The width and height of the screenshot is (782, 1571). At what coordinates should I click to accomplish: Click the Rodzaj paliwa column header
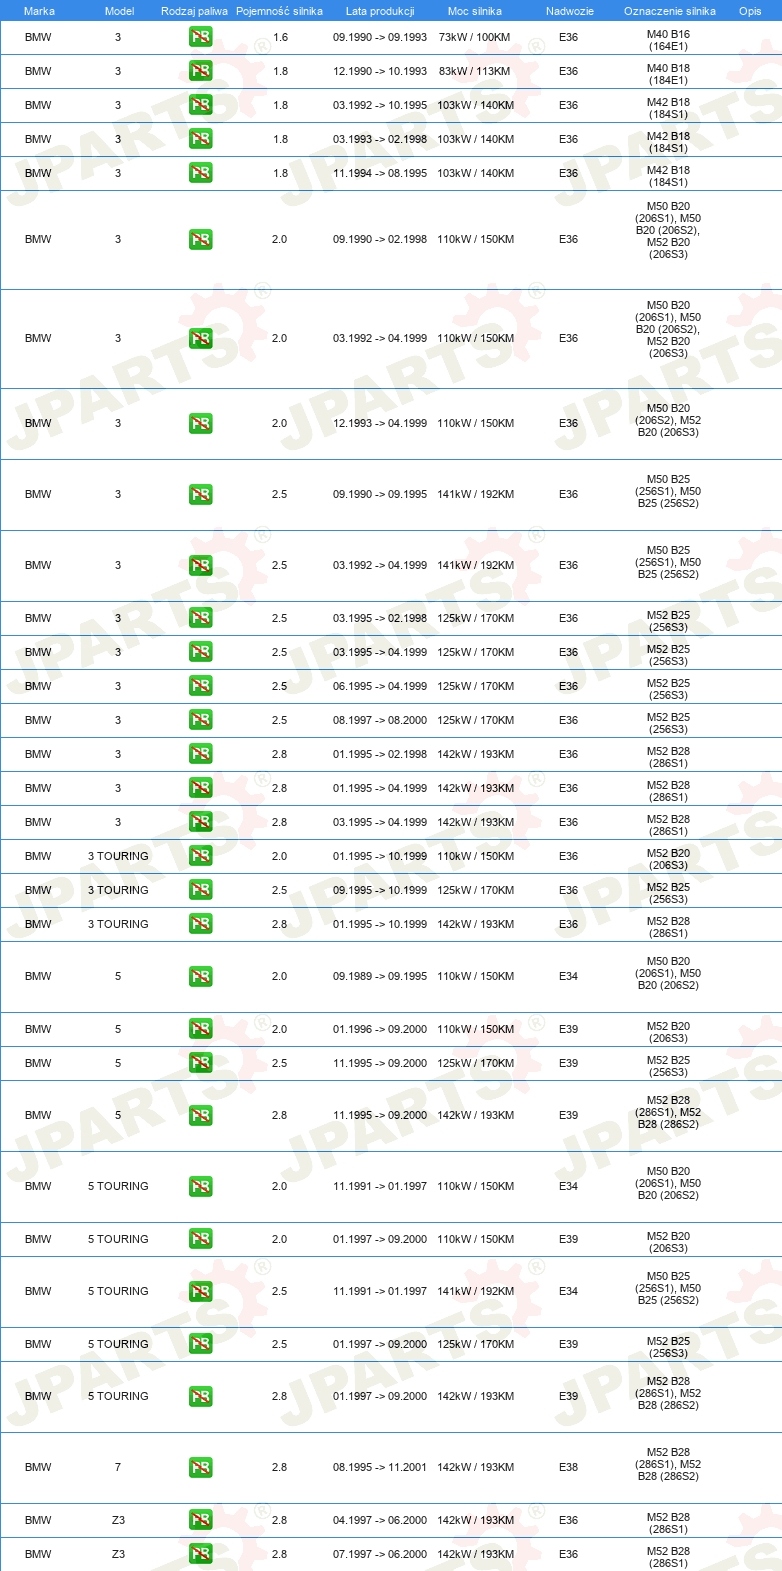pyautogui.click(x=194, y=11)
